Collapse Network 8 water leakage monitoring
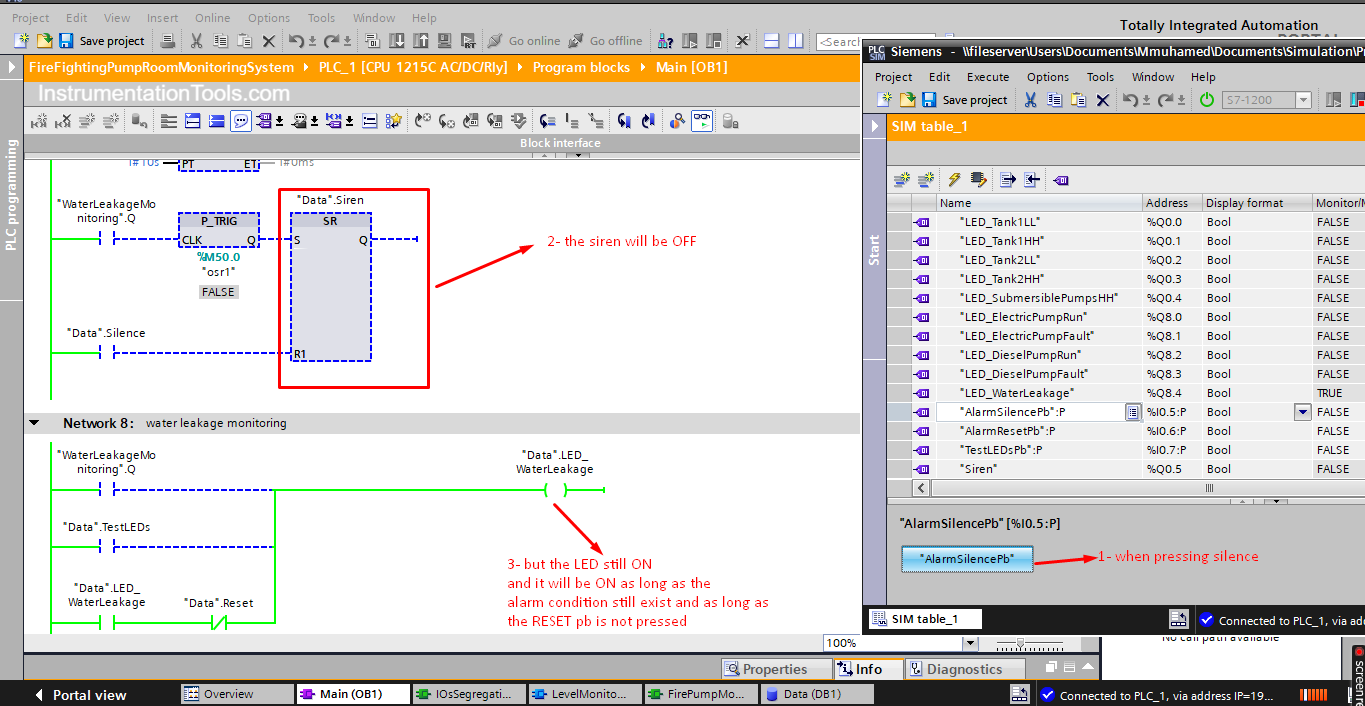 tap(37, 423)
